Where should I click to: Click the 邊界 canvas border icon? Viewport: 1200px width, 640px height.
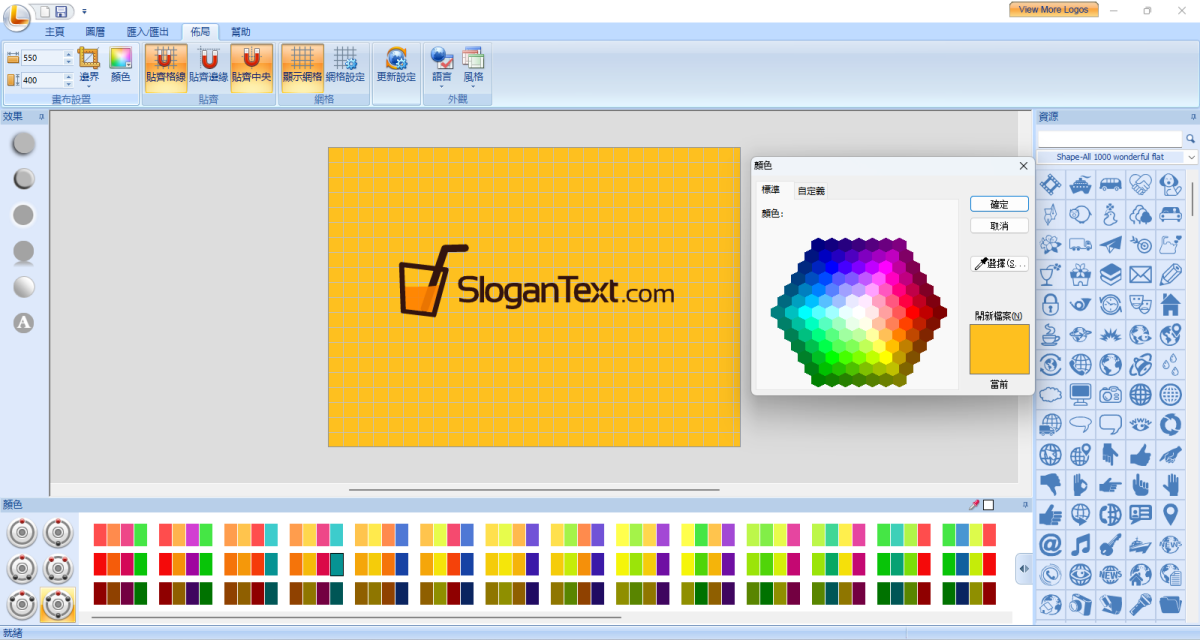point(89,66)
